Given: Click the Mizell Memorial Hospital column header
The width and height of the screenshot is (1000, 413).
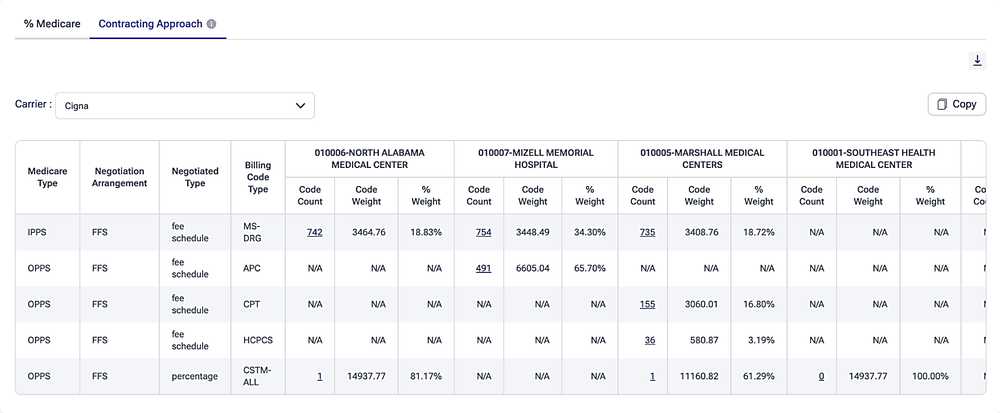Looking at the screenshot, I should [x=536, y=159].
